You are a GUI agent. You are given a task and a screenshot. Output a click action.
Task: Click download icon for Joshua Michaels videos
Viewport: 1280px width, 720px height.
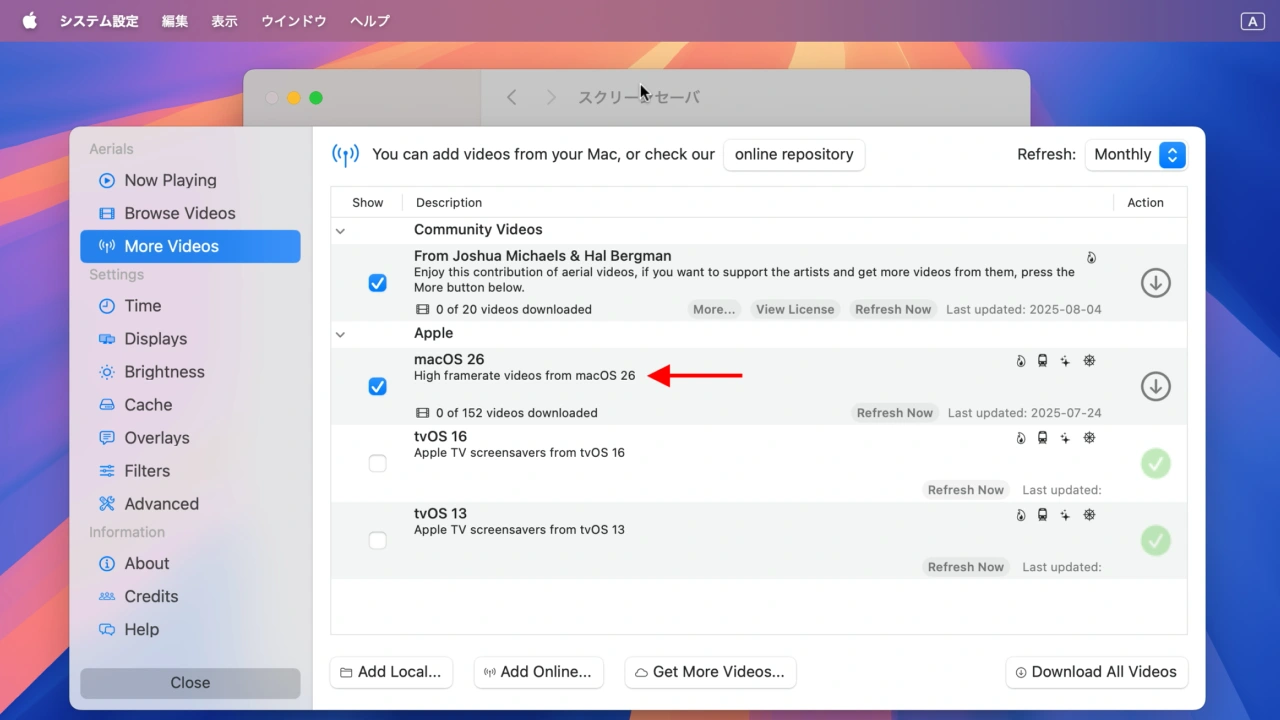coord(1156,283)
